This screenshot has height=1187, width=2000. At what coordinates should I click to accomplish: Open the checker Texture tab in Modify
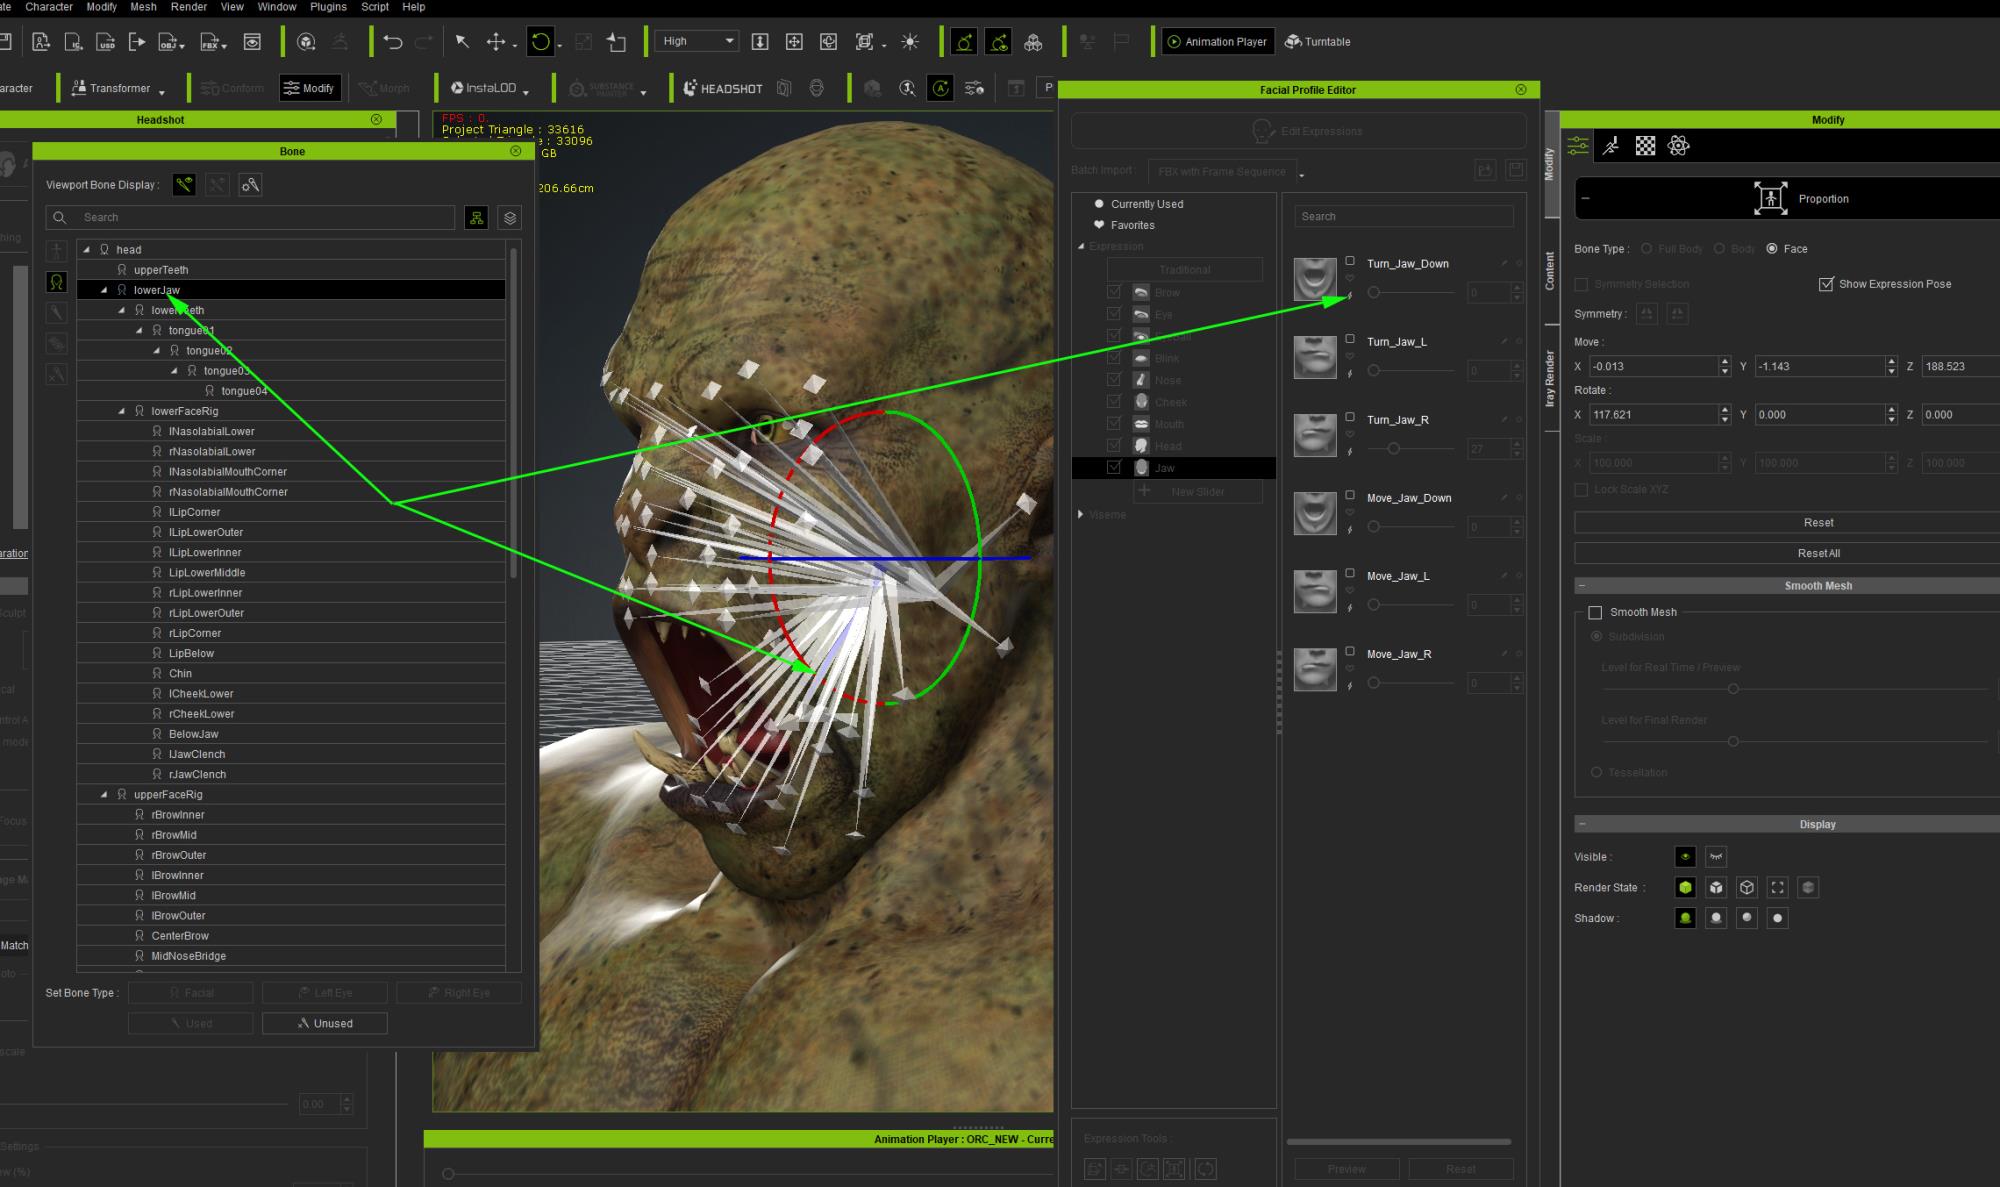pyautogui.click(x=1645, y=146)
